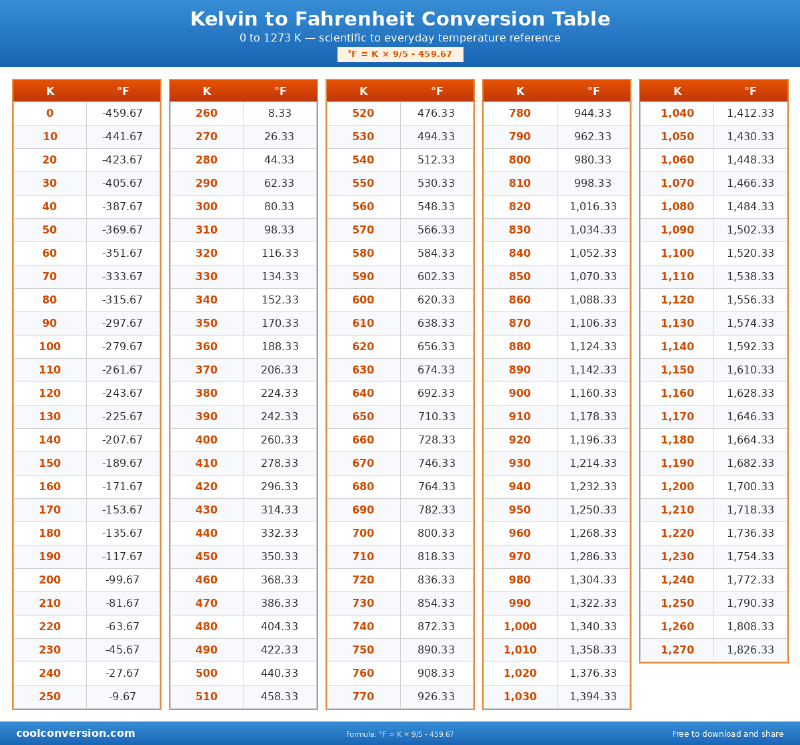
Task: Click Fahrenheit value 350.33
Action: pyautogui.click(x=280, y=557)
